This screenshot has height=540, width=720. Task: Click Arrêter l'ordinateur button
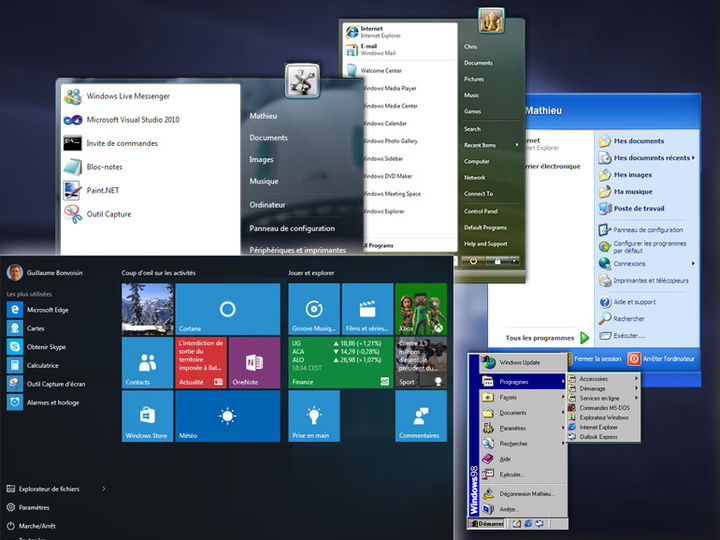pyautogui.click(x=660, y=359)
